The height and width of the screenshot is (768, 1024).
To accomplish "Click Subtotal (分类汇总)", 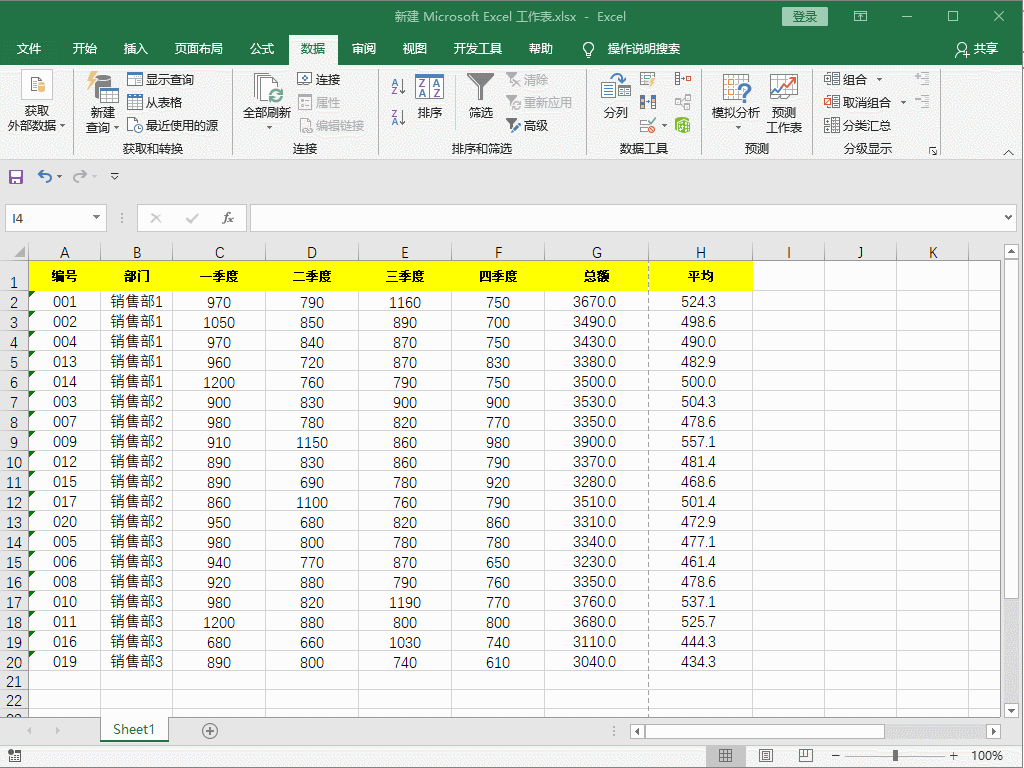I will (x=857, y=125).
